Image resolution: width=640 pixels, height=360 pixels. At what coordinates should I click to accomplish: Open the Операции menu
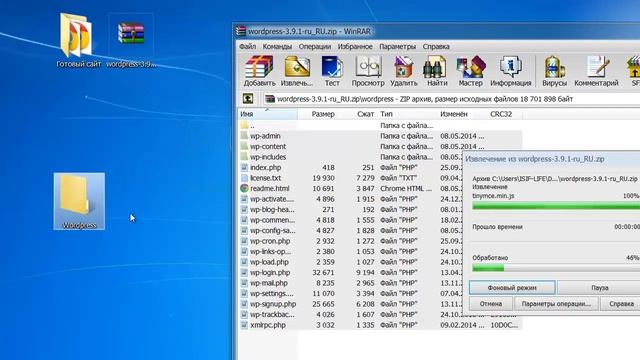(315, 47)
